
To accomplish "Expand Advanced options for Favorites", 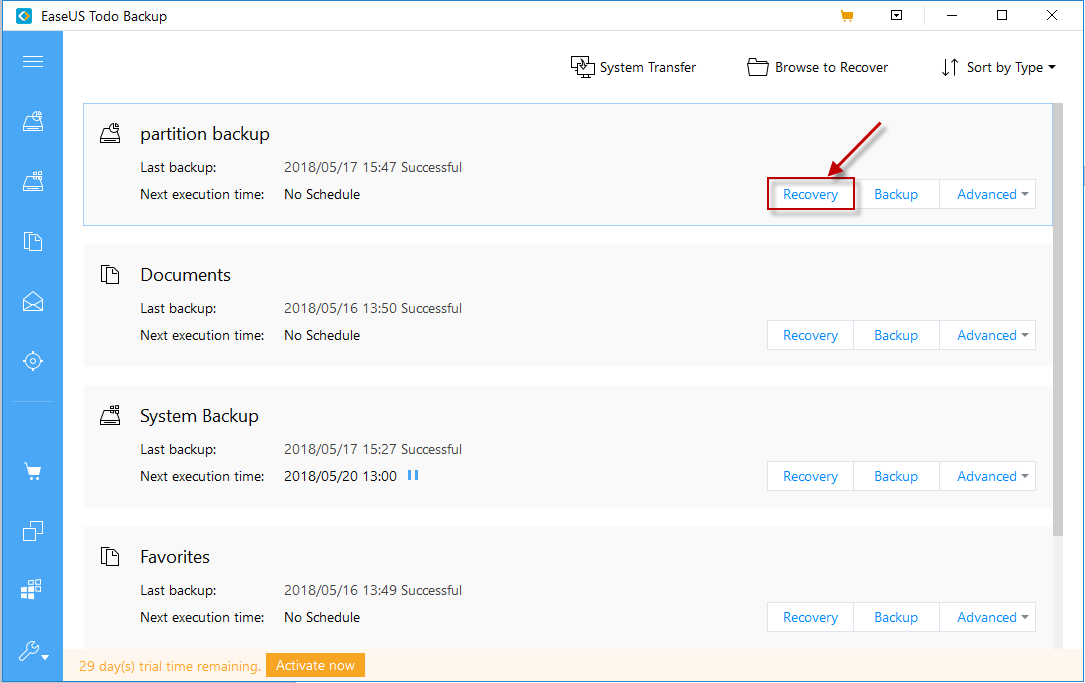I will pos(987,617).
